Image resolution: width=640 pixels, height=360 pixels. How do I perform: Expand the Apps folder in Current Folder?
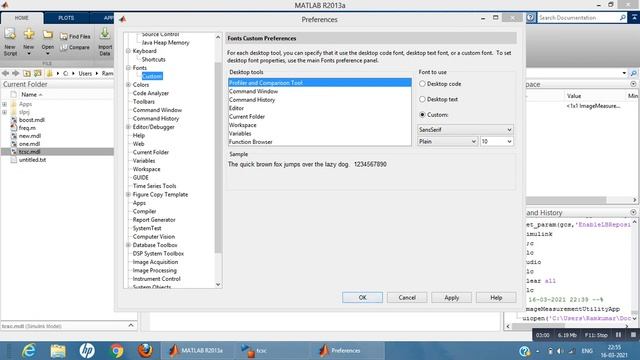tap(4, 104)
